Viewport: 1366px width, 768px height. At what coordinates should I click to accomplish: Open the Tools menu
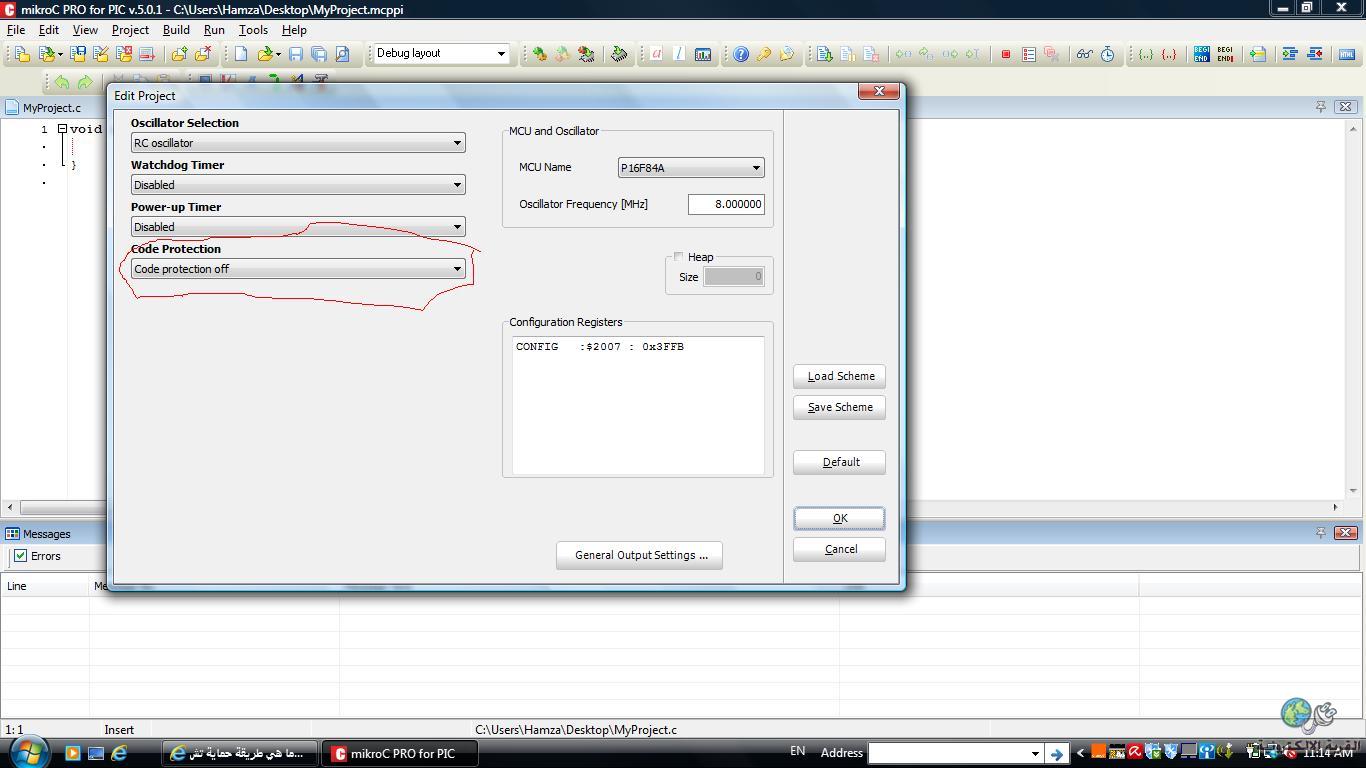(253, 30)
